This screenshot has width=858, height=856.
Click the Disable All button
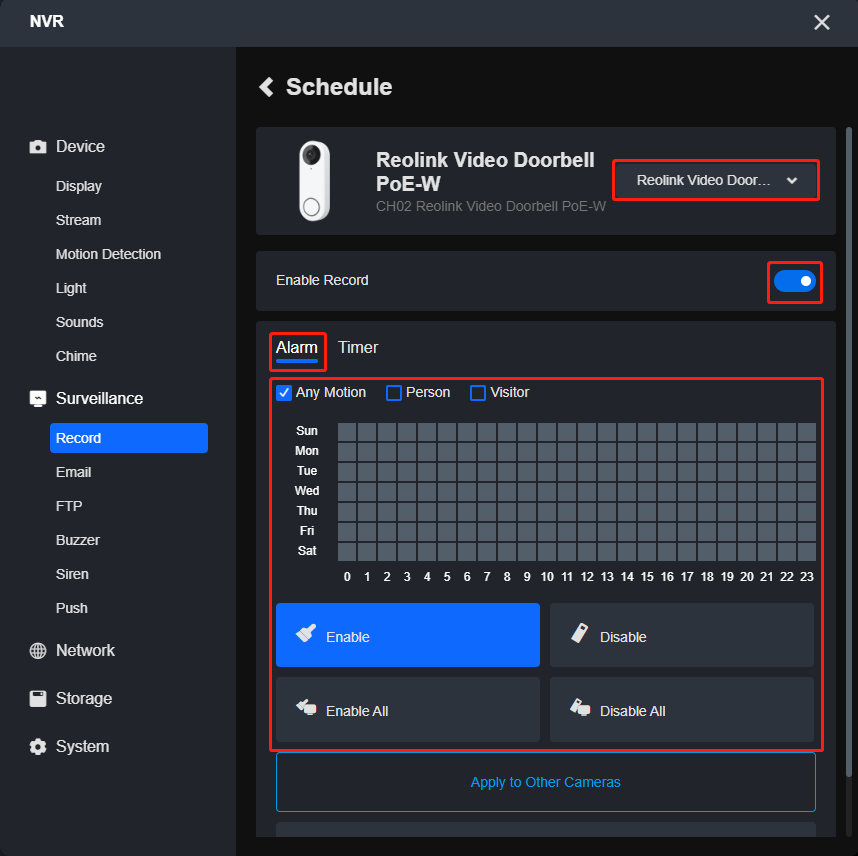click(x=682, y=710)
